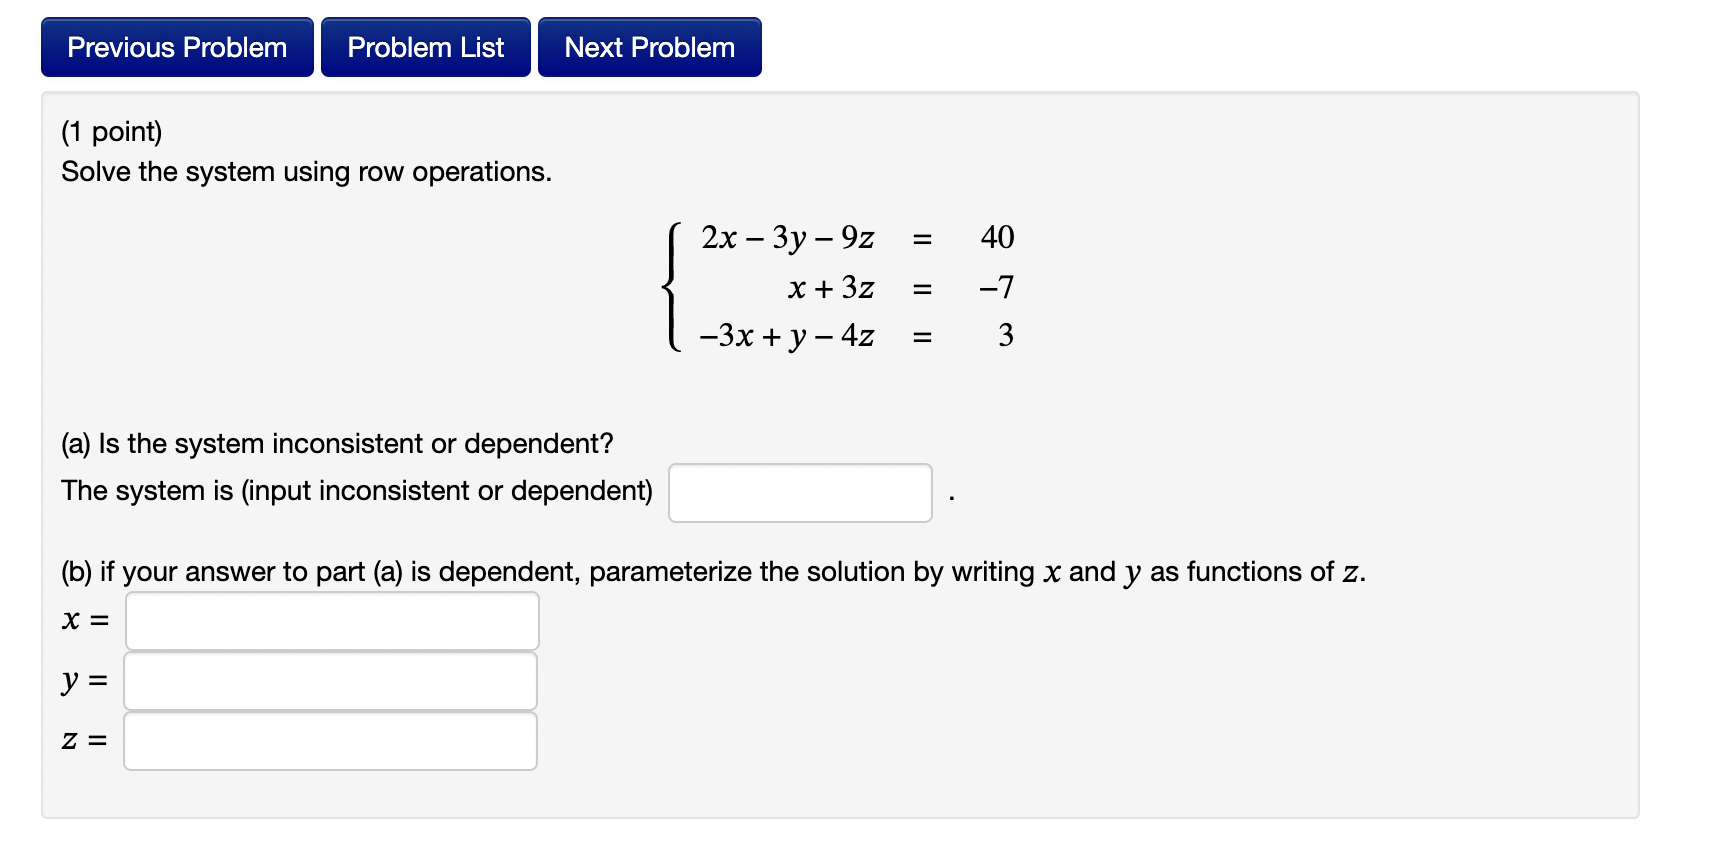Click the 'Solve the system using row operations' text
1722x868 pixels.
(306, 172)
